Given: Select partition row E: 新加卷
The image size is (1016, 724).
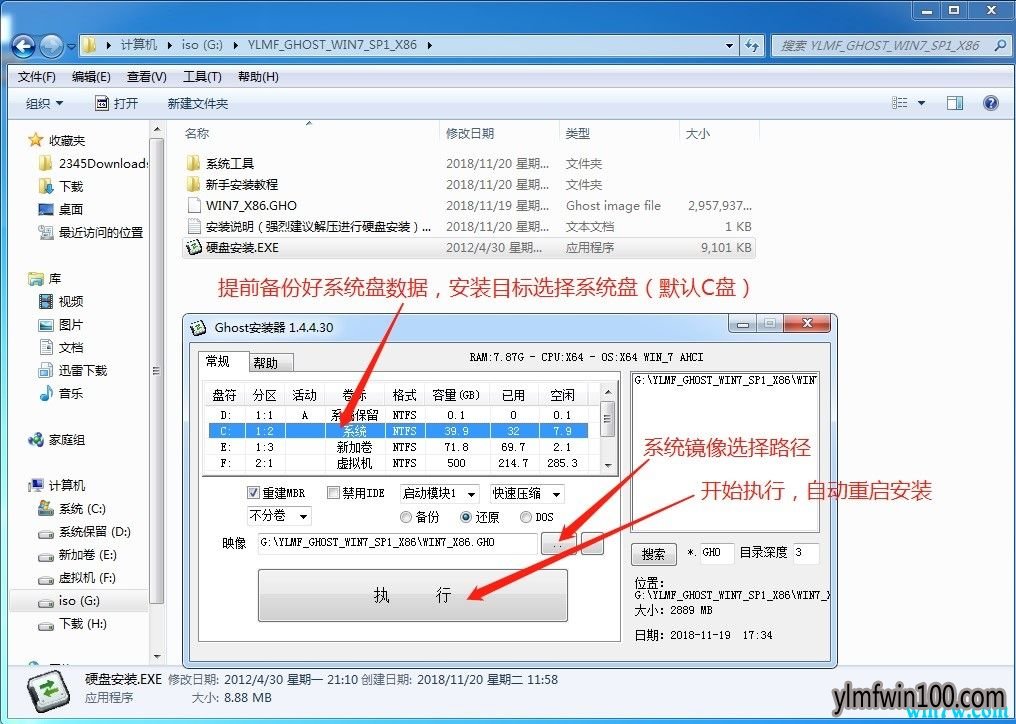Looking at the screenshot, I should click(398, 447).
